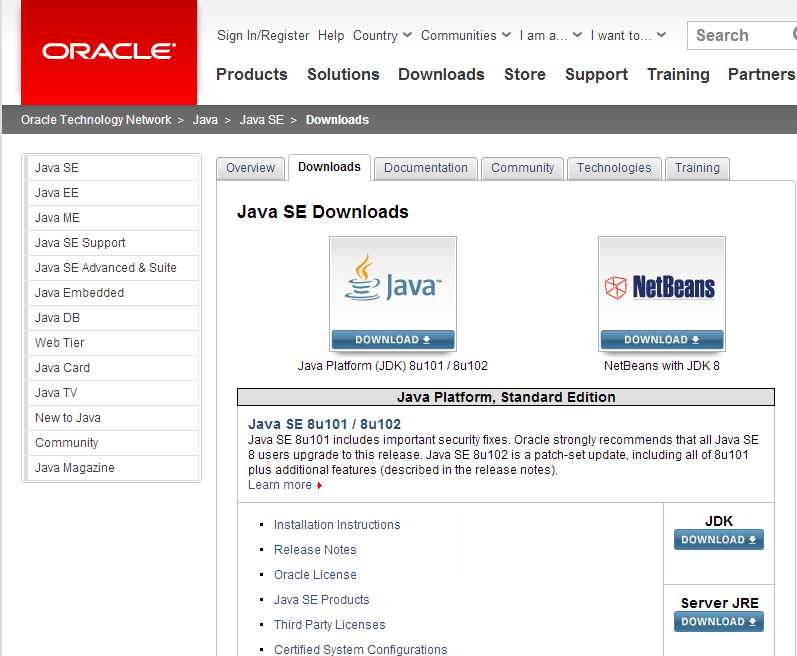Open Certified System Configurations link
Image resolution: width=797 pixels, height=656 pixels.
[360, 649]
